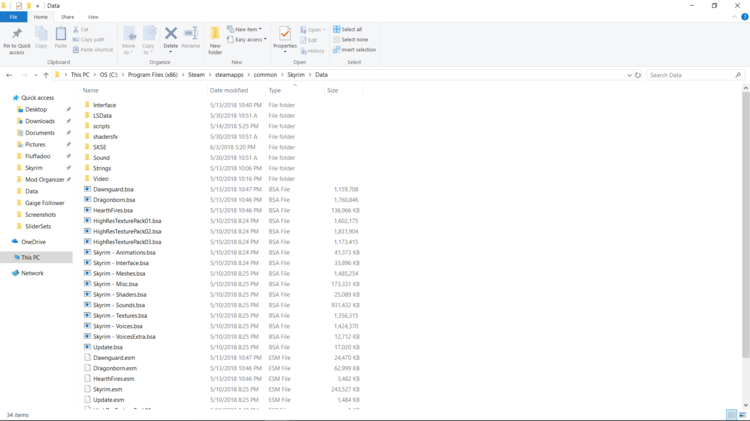The width and height of the screenshot is (750, 421).
Task: Select the Dawnguard.bsa file
Action: (113, 189)
